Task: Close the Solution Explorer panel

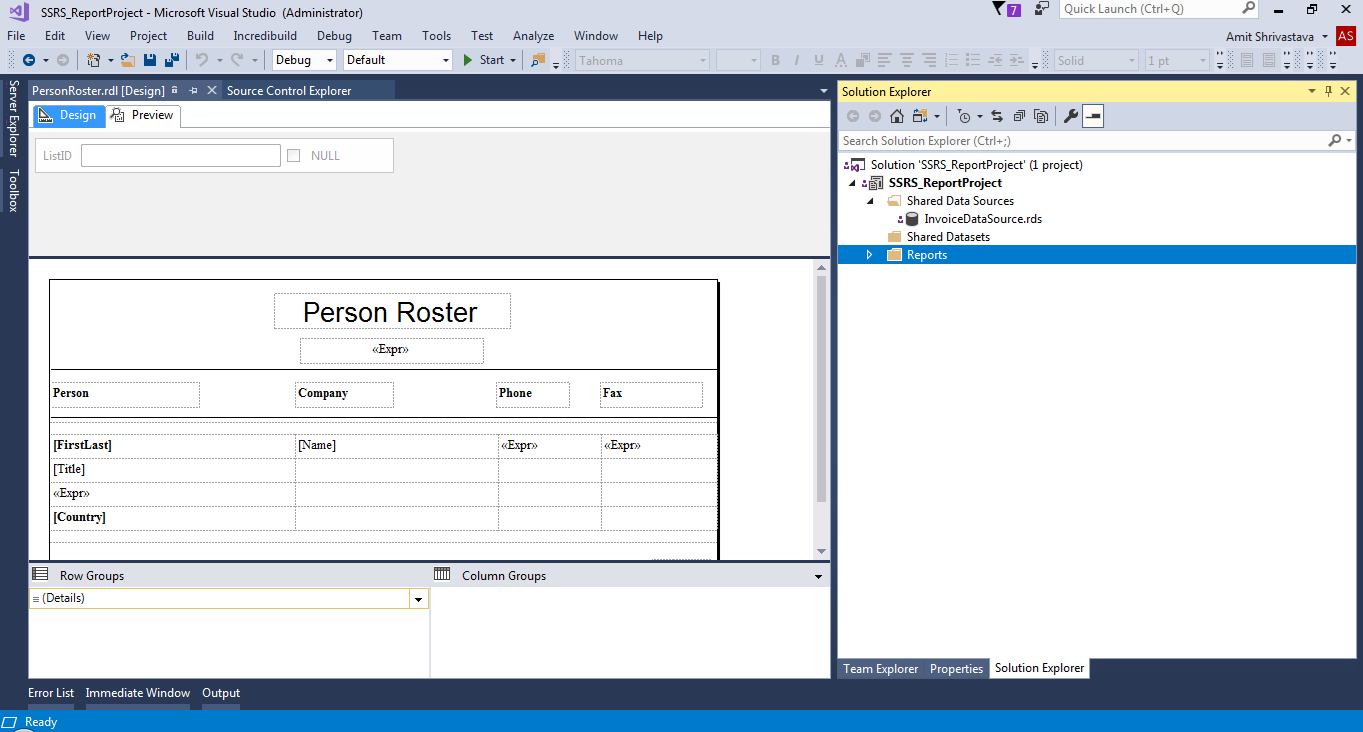Action: (1346, 91)
